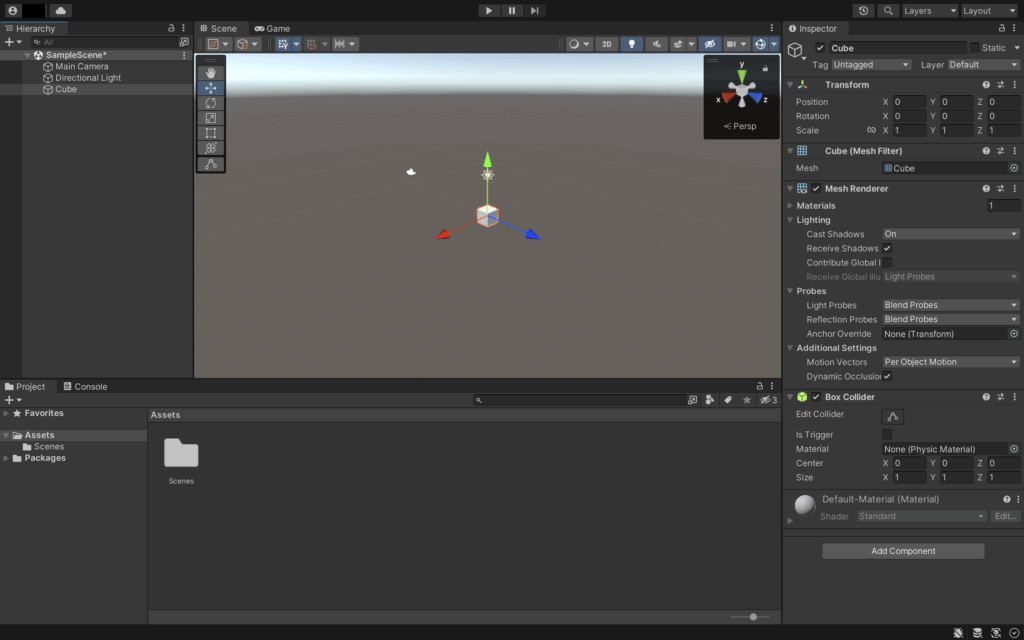Image resolution: width=1024 pixels, height=640 pixels.
Task: Select the Hand view tool
Action: pyautogui.click(x=211, y=73)
